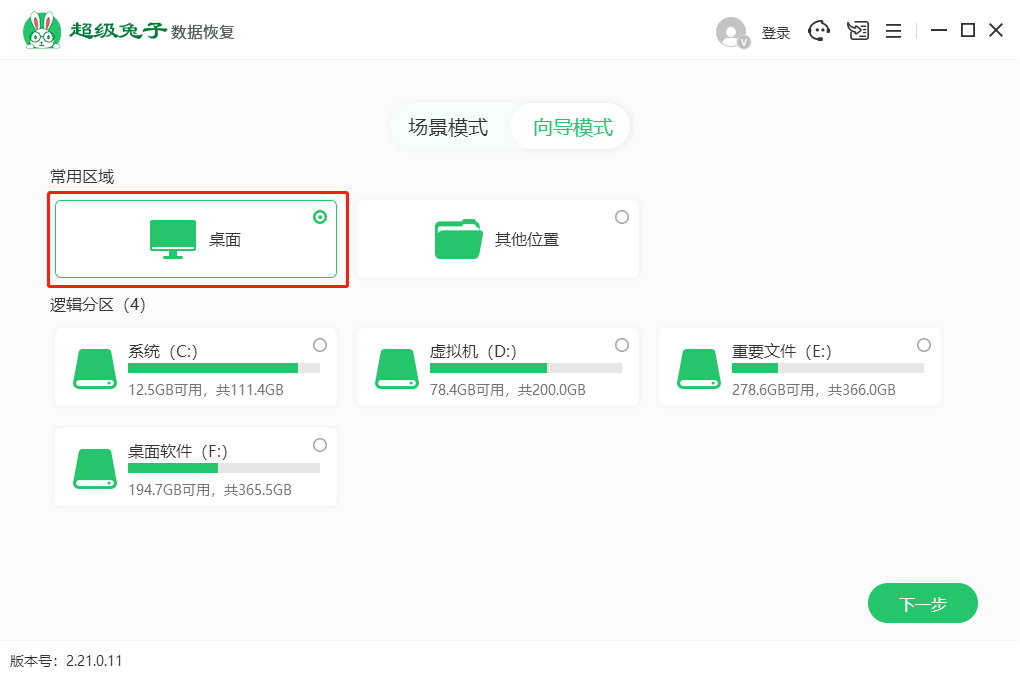Click the 重要文件 (E:) drive icon
Image resolution: width=1020 pixels, height=680 pixels.
pos(699,368)
